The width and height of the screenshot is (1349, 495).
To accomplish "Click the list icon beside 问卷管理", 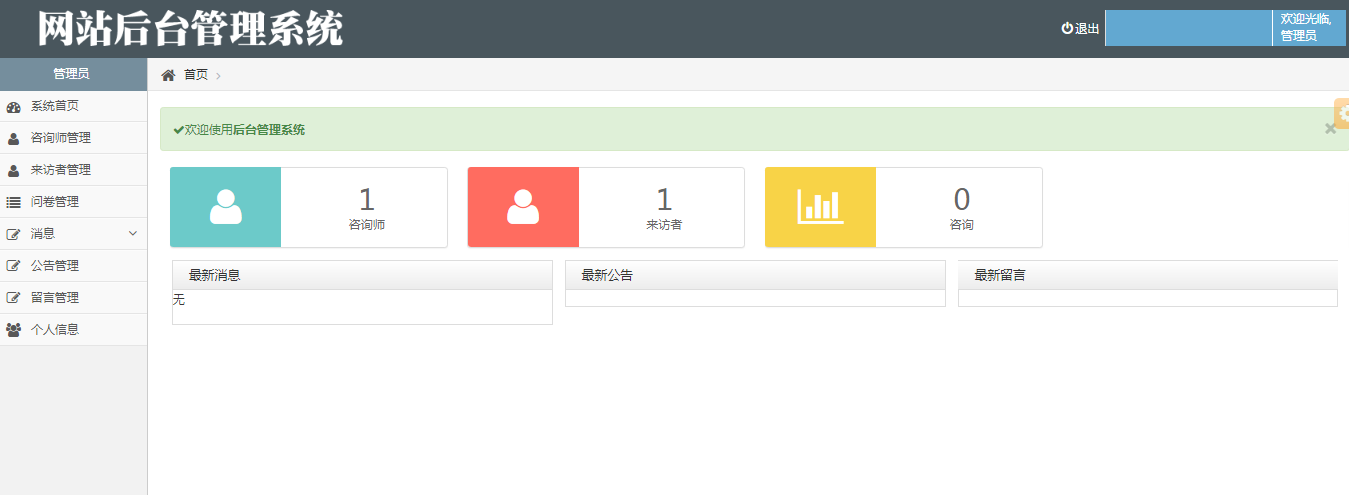I will click(x=14, y=202).
